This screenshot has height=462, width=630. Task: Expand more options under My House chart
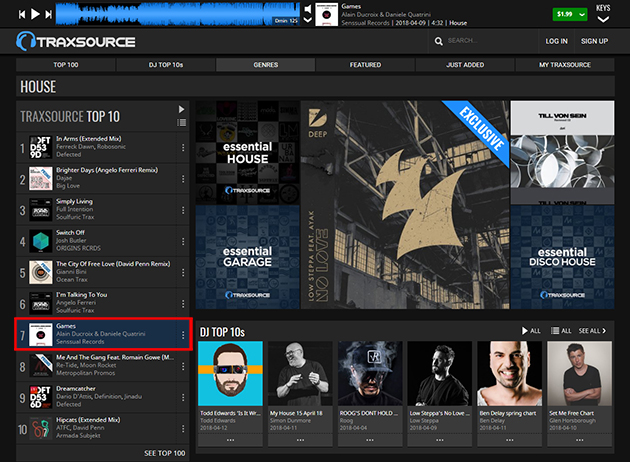tap(300, 440)
